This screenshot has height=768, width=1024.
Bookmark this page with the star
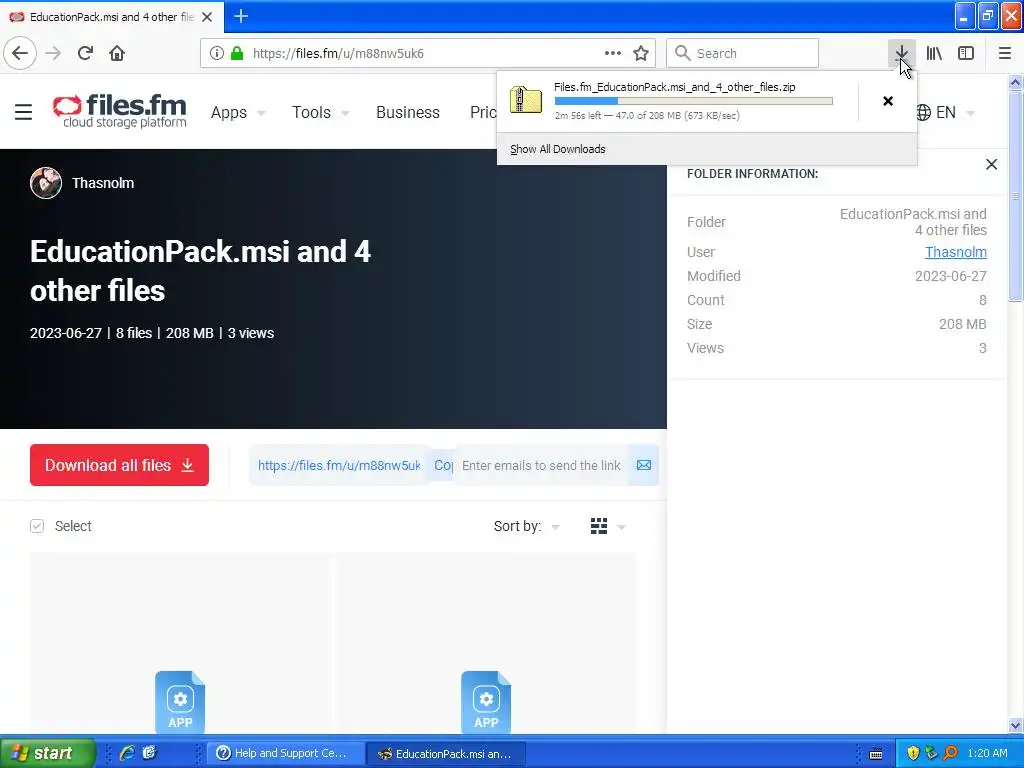click(641, 53)
